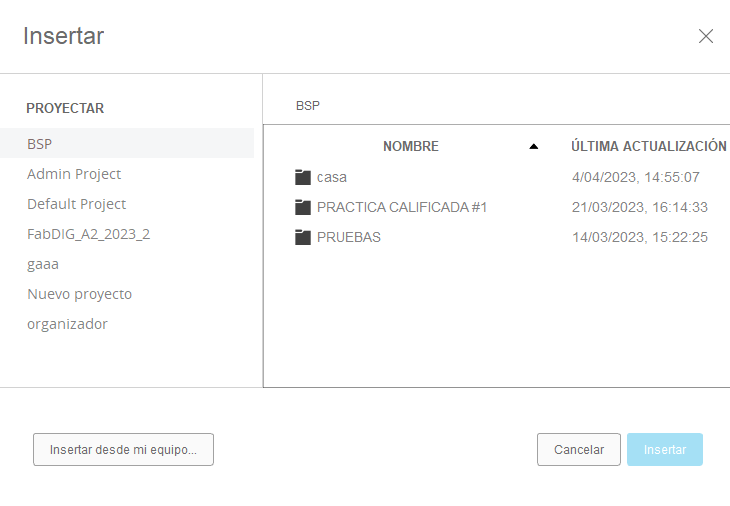Select the PRUEBAS row date 14/03/2023
The height and width of the screenshot is (506, 730).
(x=640, y=237)
